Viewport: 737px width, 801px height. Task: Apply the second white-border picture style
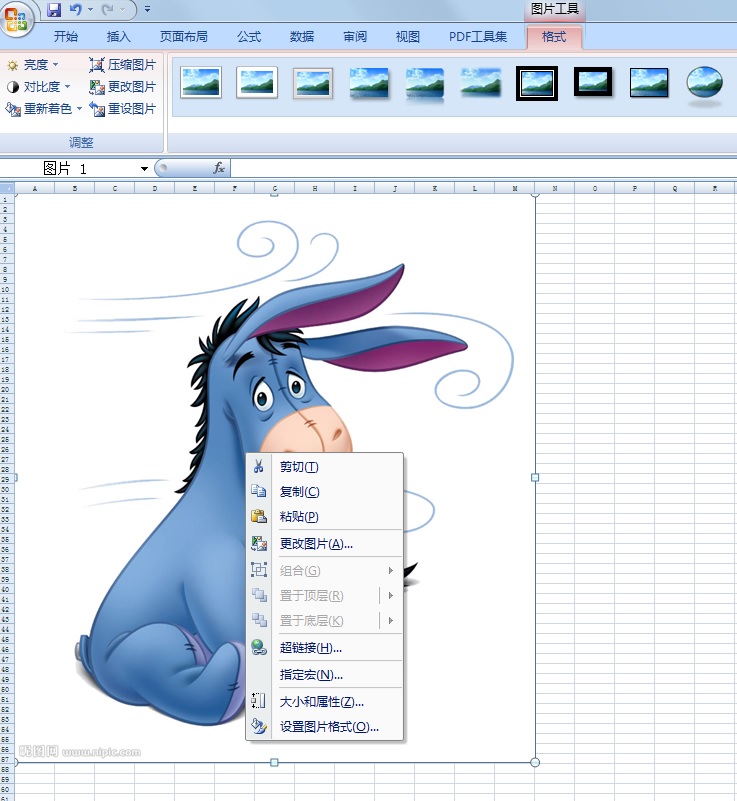tap(257, 82)
